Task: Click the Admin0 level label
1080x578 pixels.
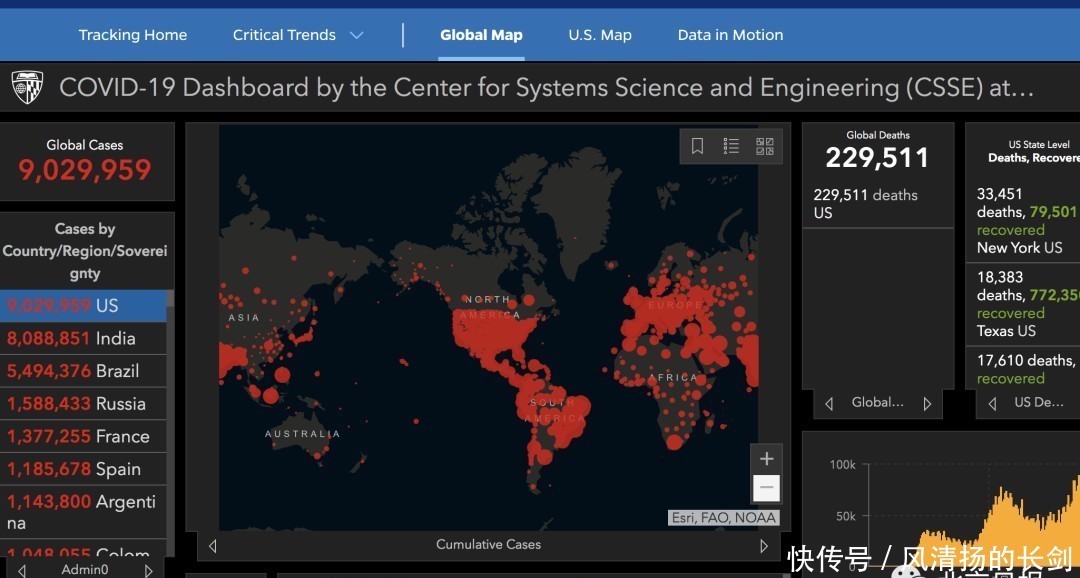Action: click(x=85, y=570)
